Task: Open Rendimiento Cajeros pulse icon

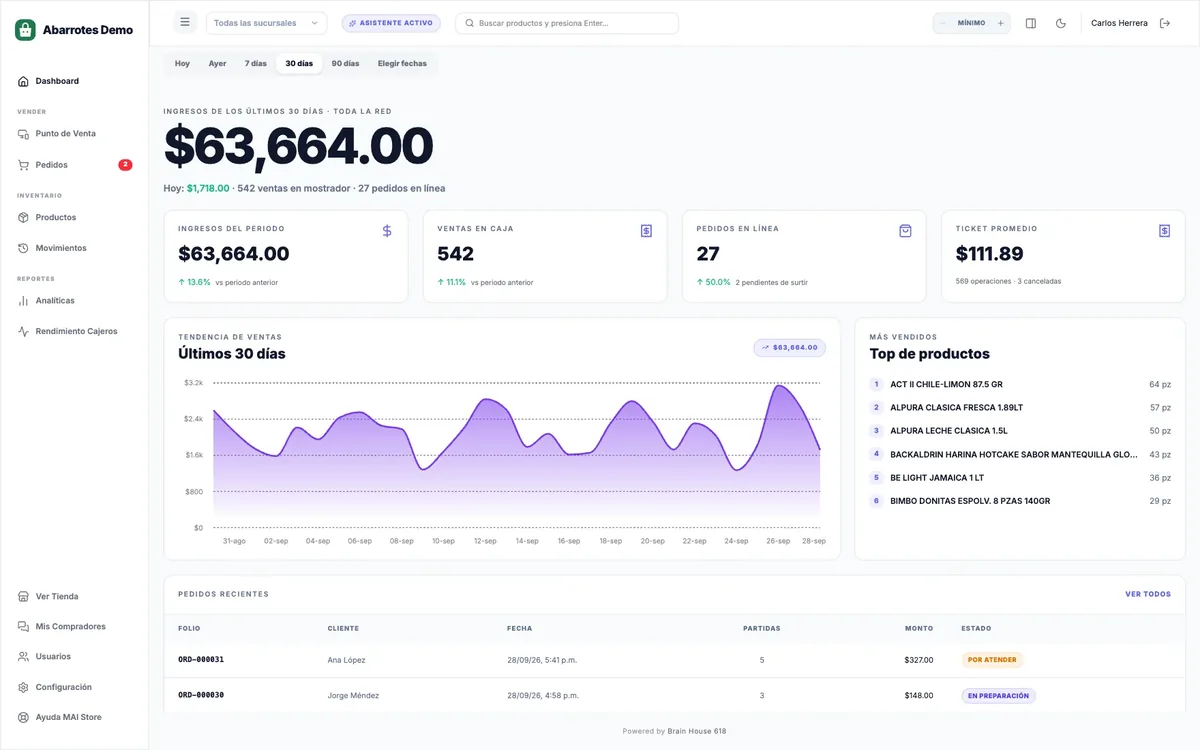Action: coord(24,331)
